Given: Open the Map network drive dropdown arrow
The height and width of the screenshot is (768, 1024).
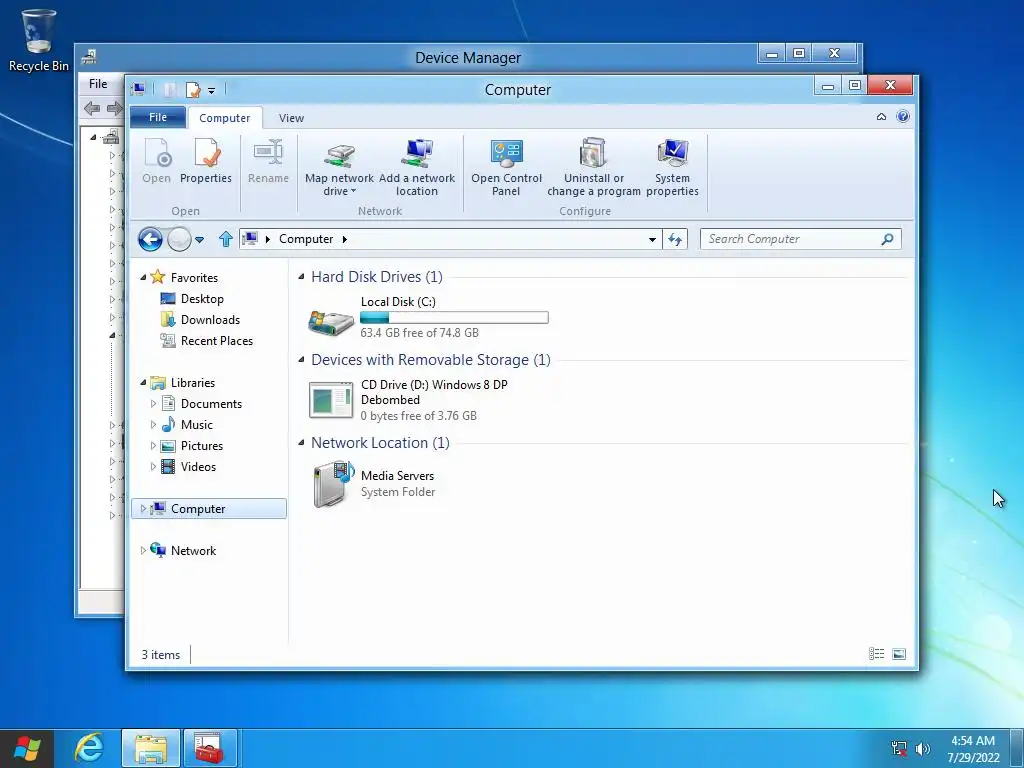Looking at the screenshot, I should 353,191.
